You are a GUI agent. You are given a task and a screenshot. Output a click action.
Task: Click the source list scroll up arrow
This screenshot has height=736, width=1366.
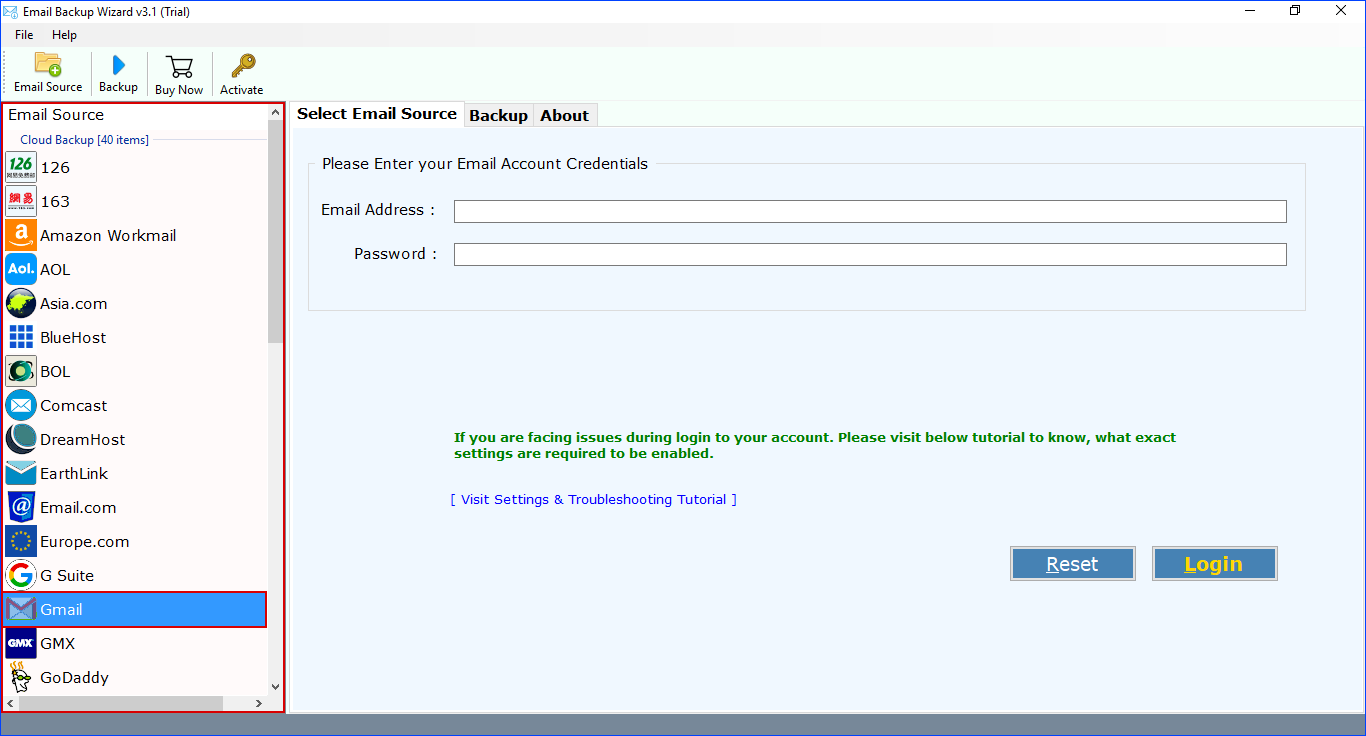point(276,112)
